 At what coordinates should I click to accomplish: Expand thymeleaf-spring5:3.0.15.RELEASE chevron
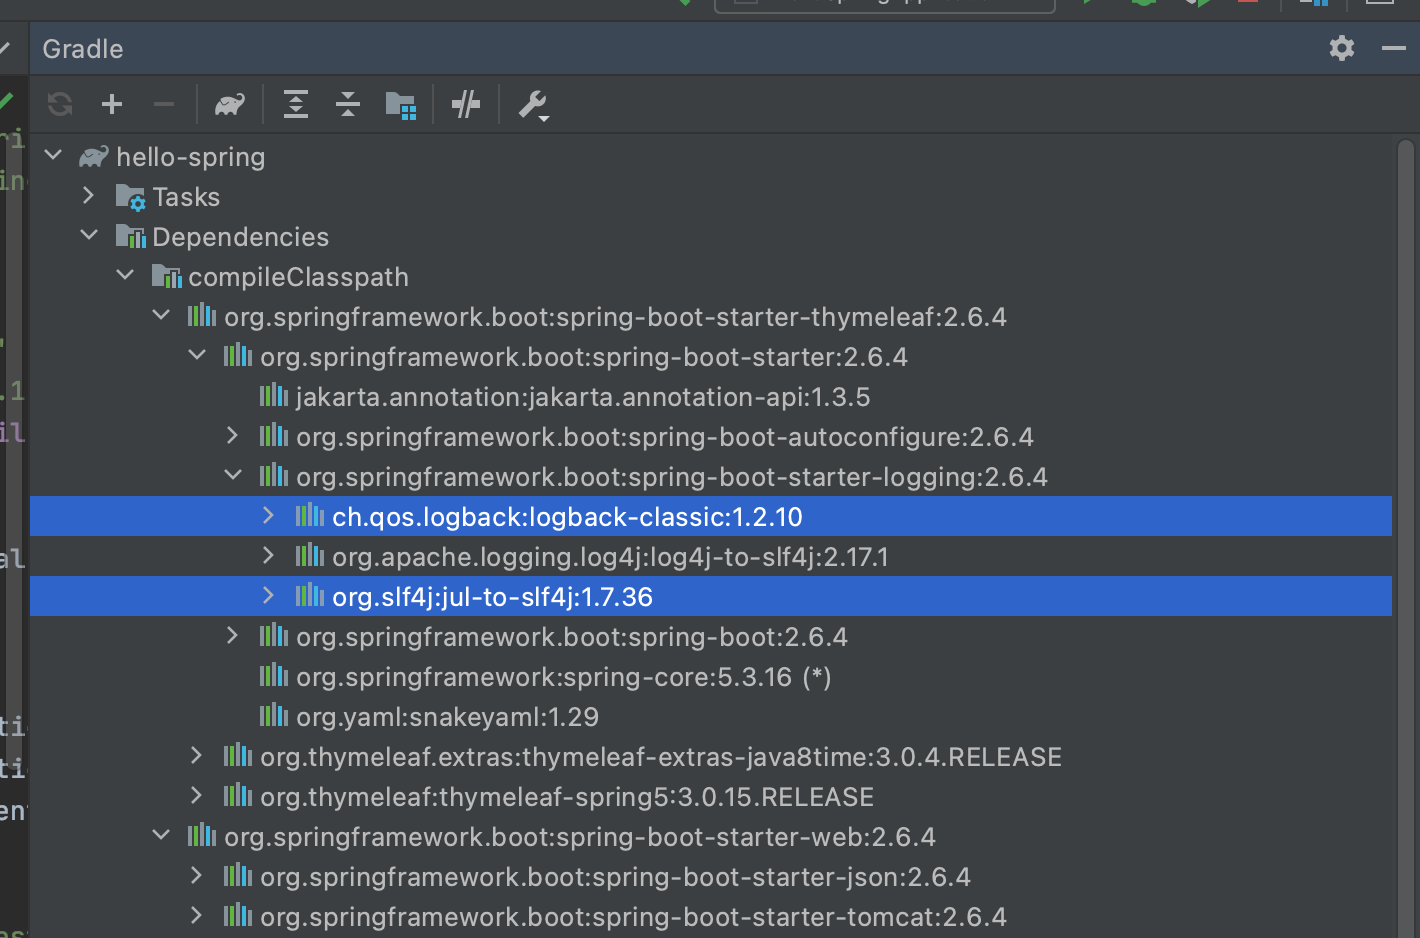pyautogui.click(x=197, y=795)
